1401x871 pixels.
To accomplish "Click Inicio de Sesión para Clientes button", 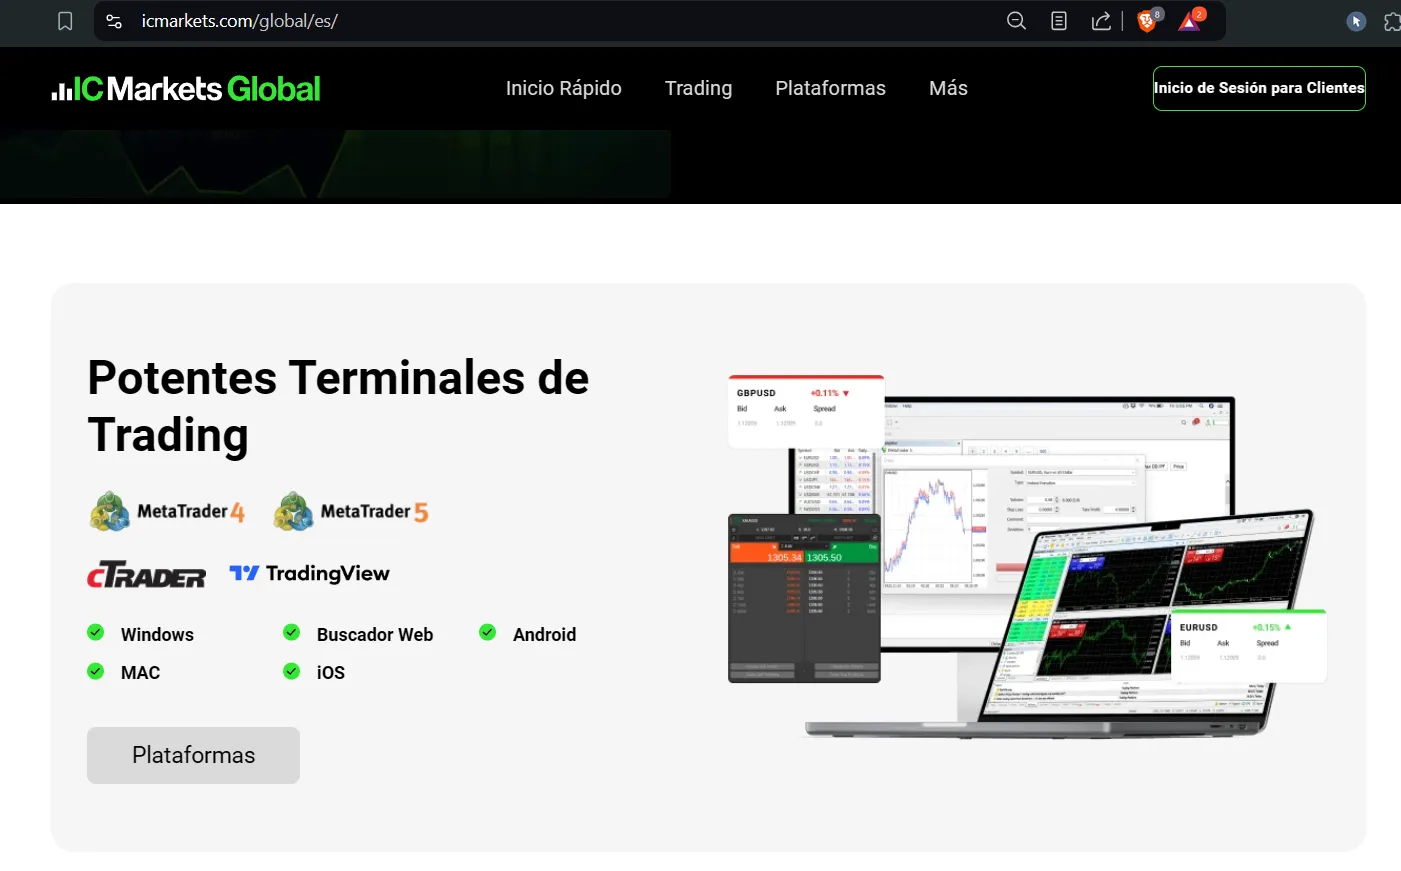I will [x=1259, y=88].
